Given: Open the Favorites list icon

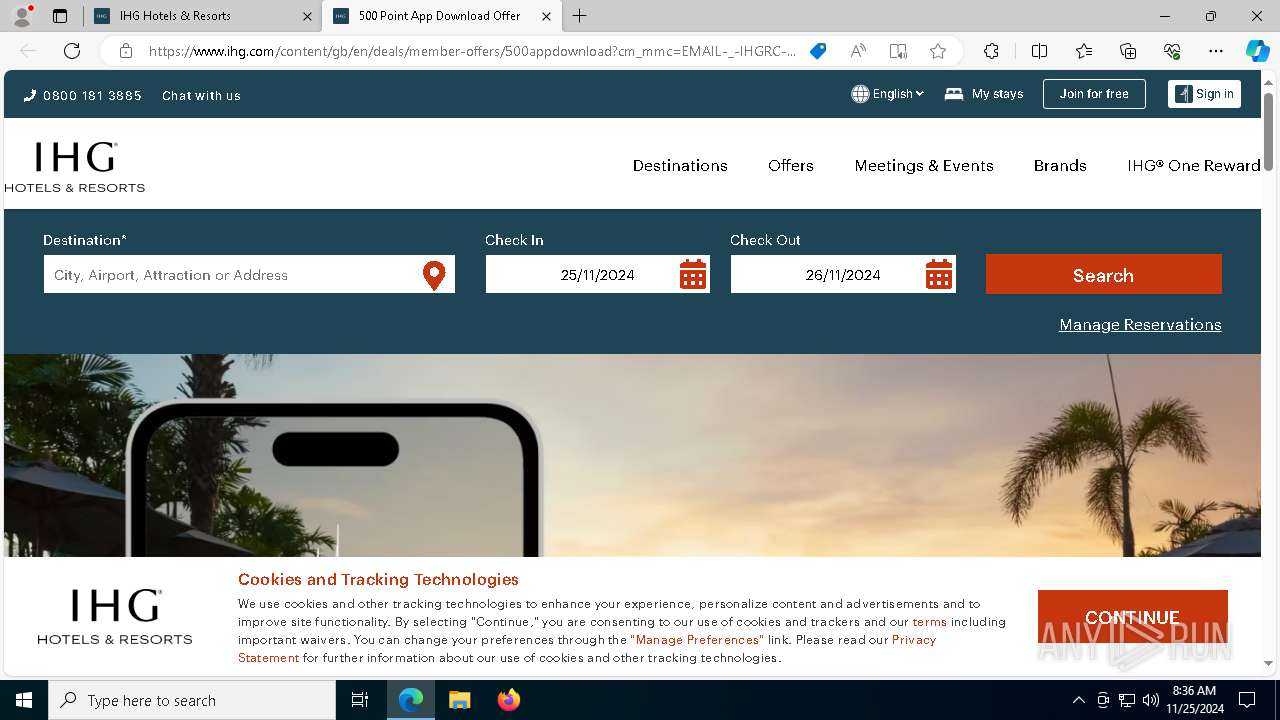Looking at the screenshot, I should 1084,51.
